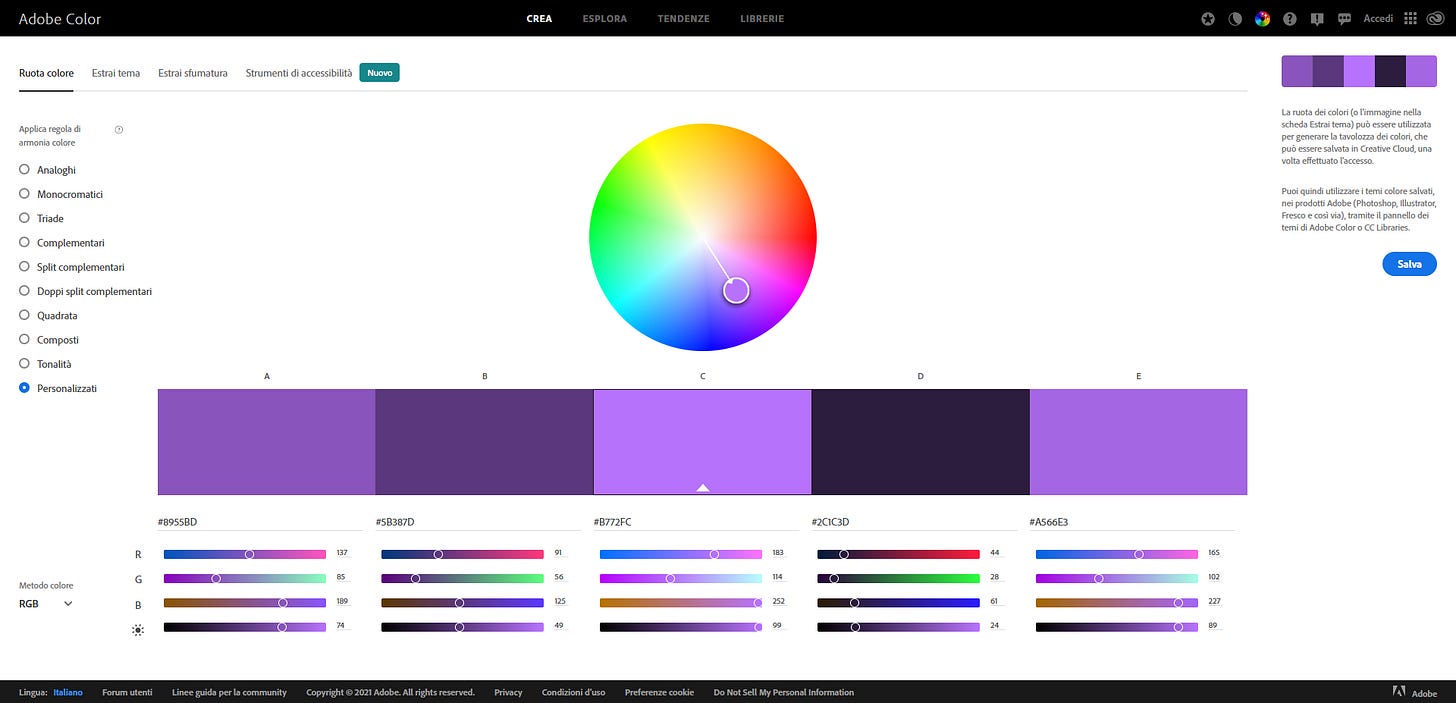
Task: Select the Split complementari rule
Action: pos(24,267)
